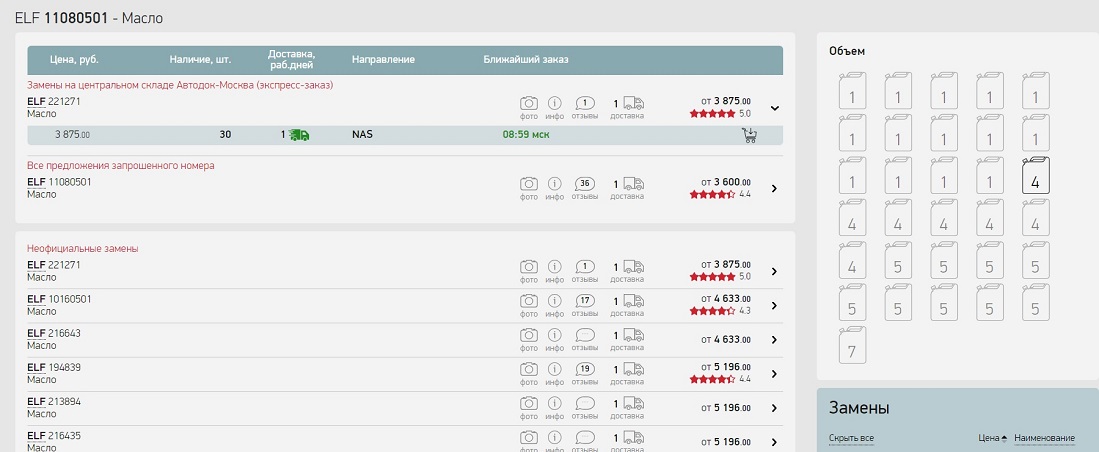Click stock quantity 30
This screenshot has width=1099, height=452.
pos(225,135)
